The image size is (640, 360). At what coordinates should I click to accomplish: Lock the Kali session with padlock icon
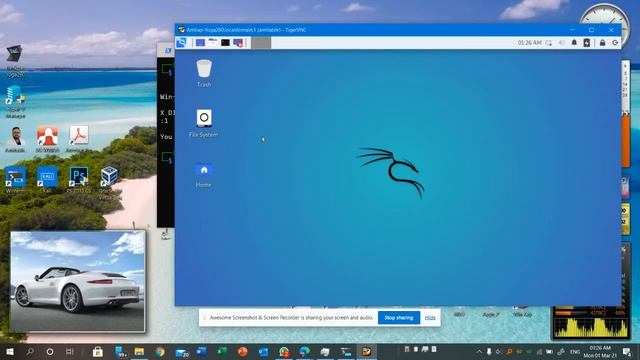pyautogui.click(x=602, y=42)
